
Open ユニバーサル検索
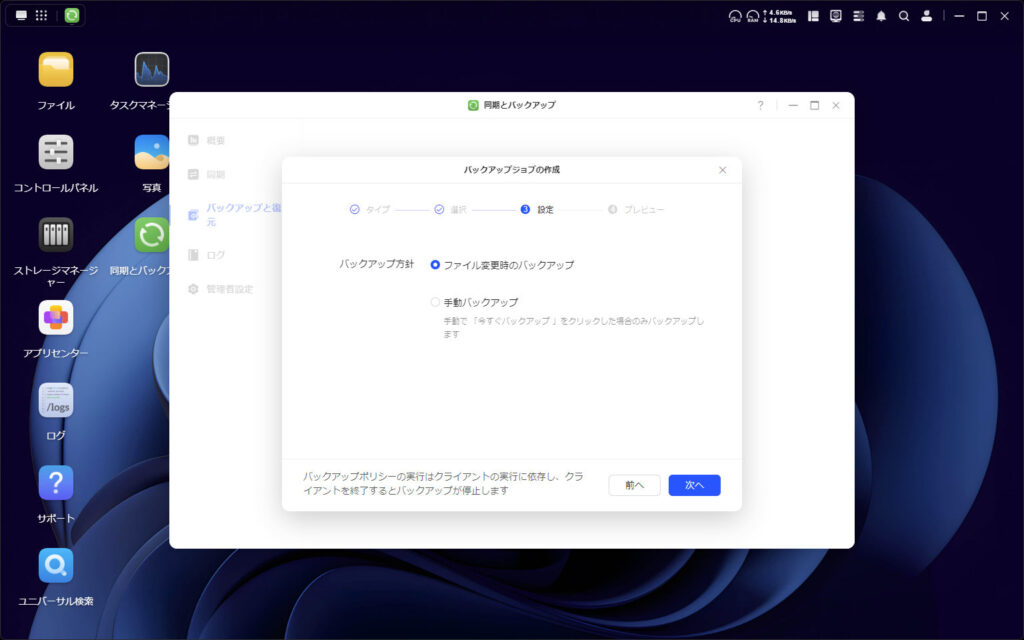click(x=55, y=567)
